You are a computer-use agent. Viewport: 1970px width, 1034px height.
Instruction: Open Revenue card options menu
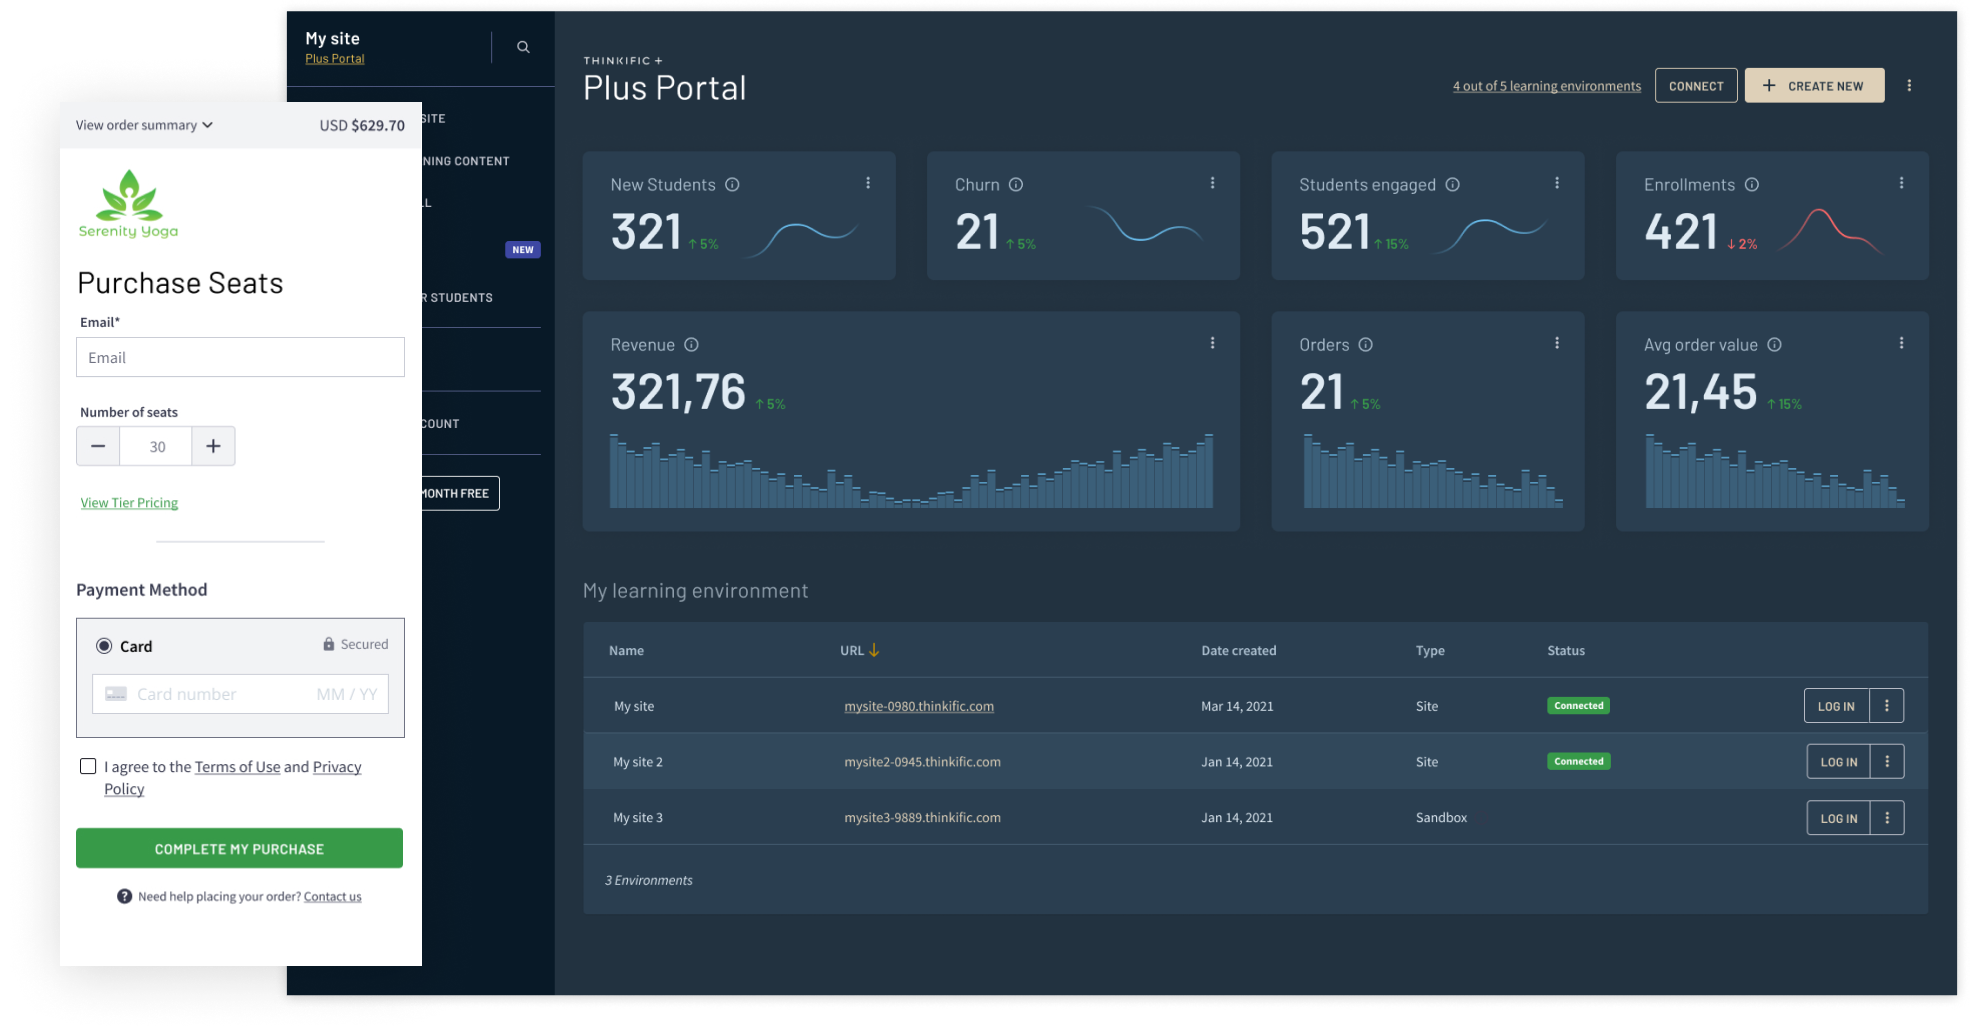click(1212, 343)
